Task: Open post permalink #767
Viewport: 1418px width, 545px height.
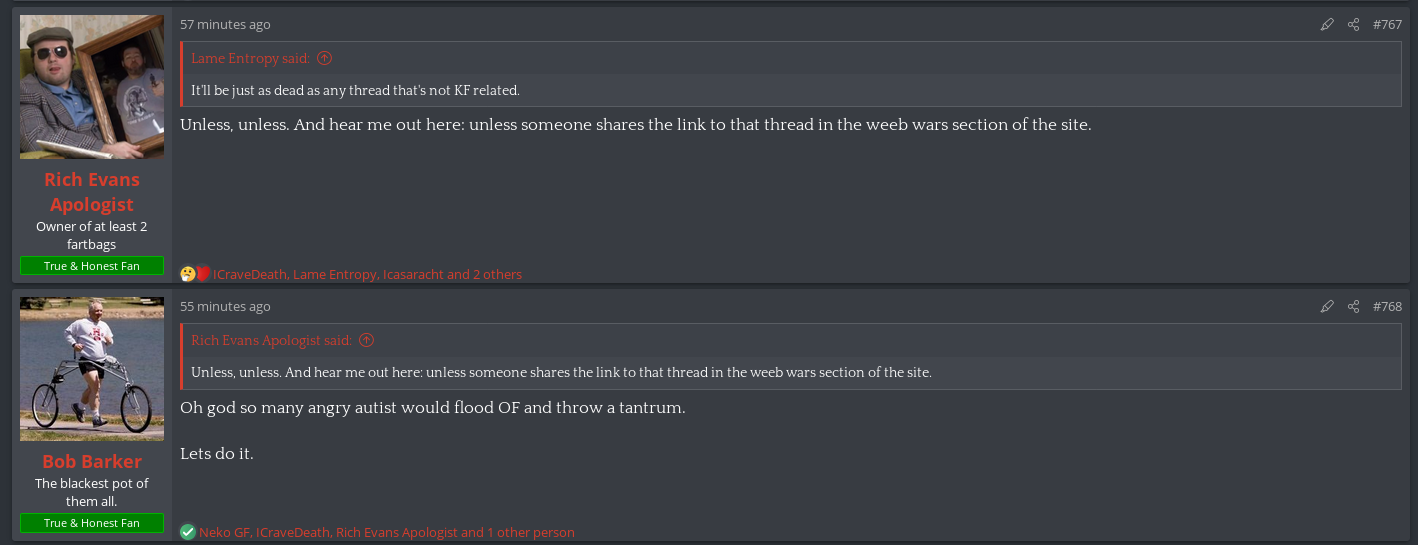Action: (x=1387, y=25)
